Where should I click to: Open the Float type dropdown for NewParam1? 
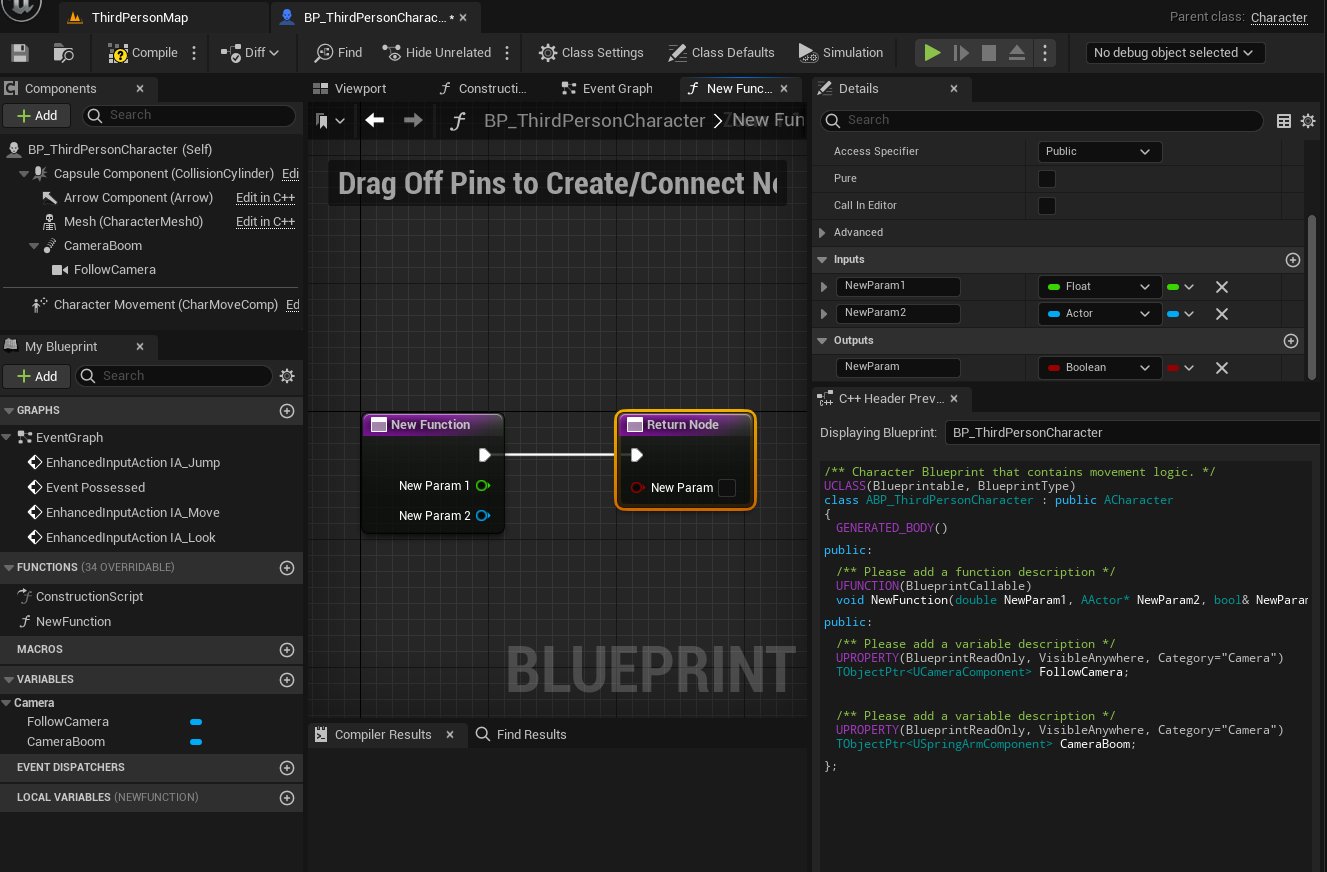(x=1100, y=287)
